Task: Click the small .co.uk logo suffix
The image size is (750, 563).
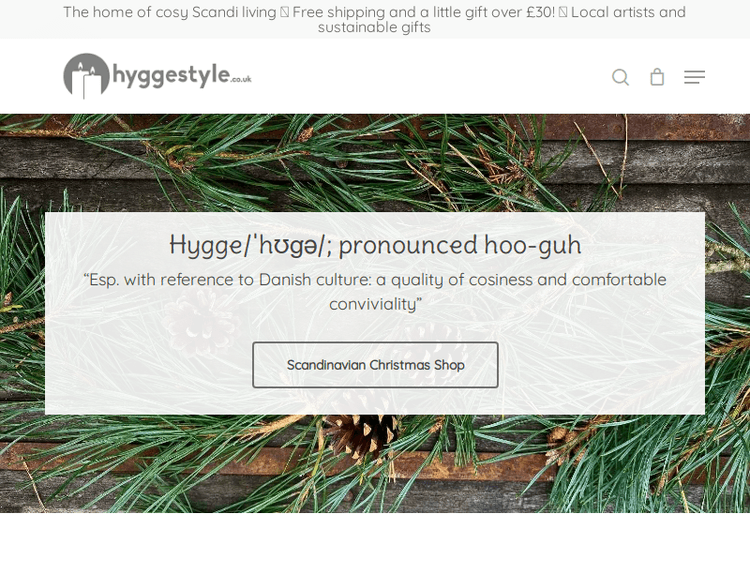Action: [241, 79]
